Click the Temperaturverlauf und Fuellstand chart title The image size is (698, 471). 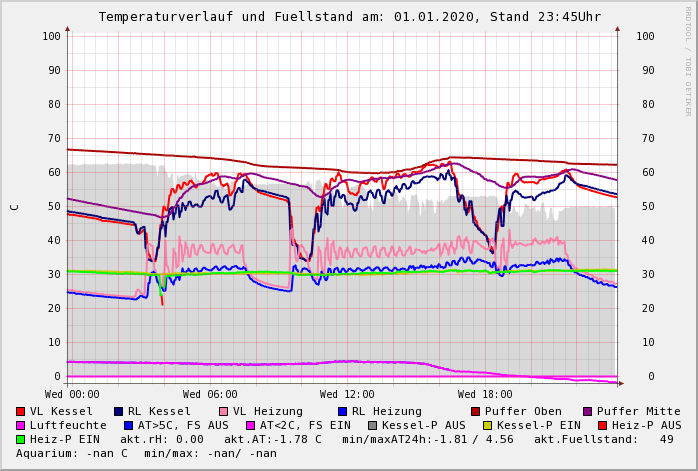pyautogui.click(x=349, y=17)
